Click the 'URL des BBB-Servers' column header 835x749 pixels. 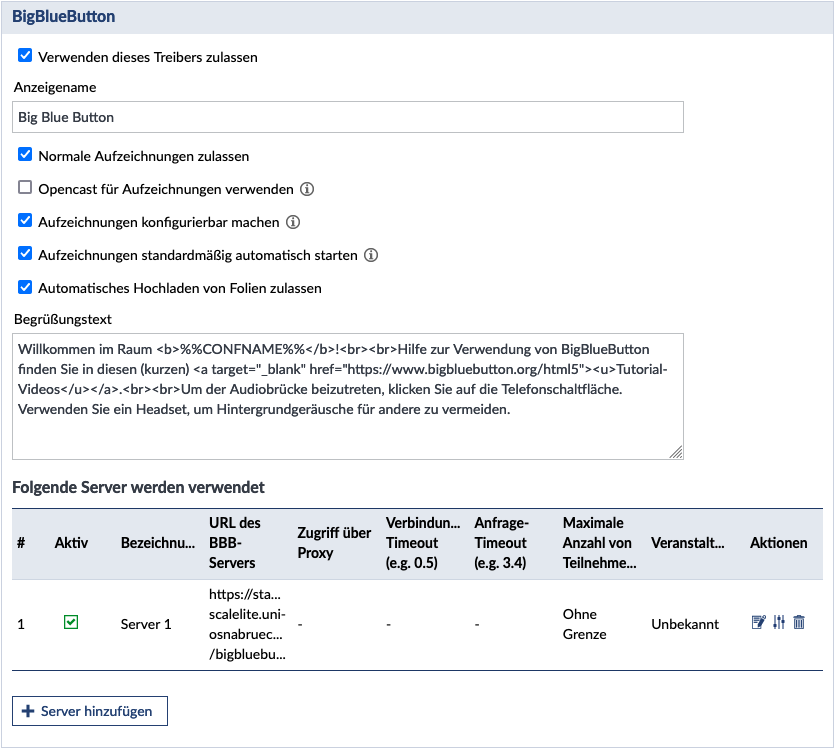(x=235, y=542)
